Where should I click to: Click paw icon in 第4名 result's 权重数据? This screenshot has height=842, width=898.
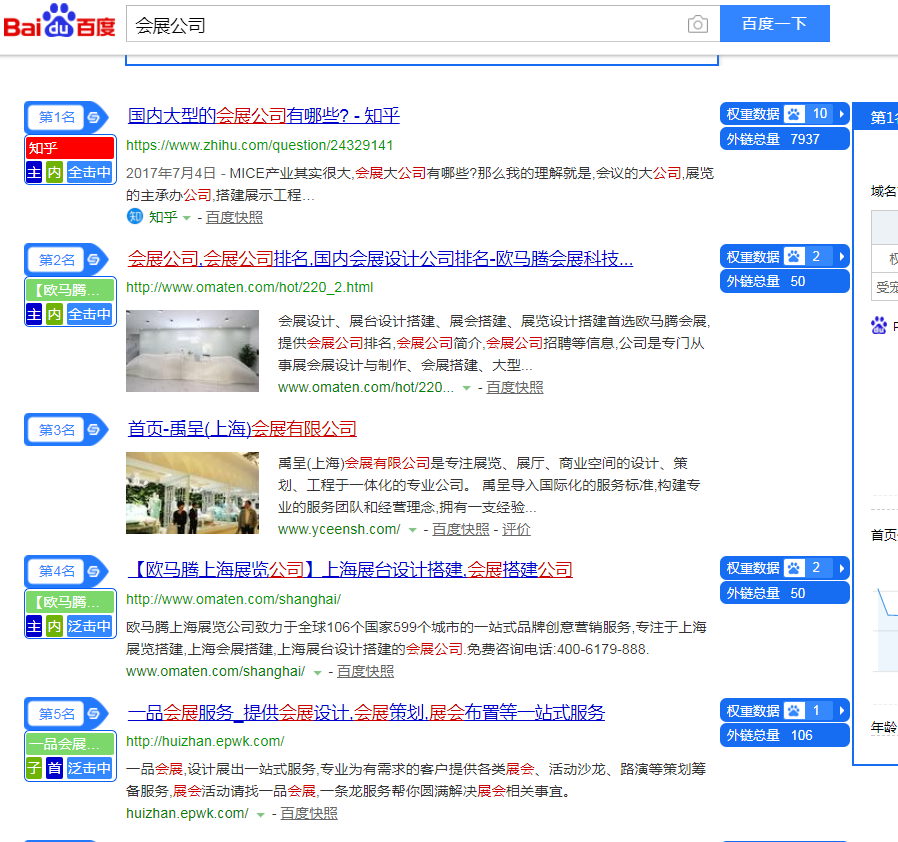tap(794, 568)
